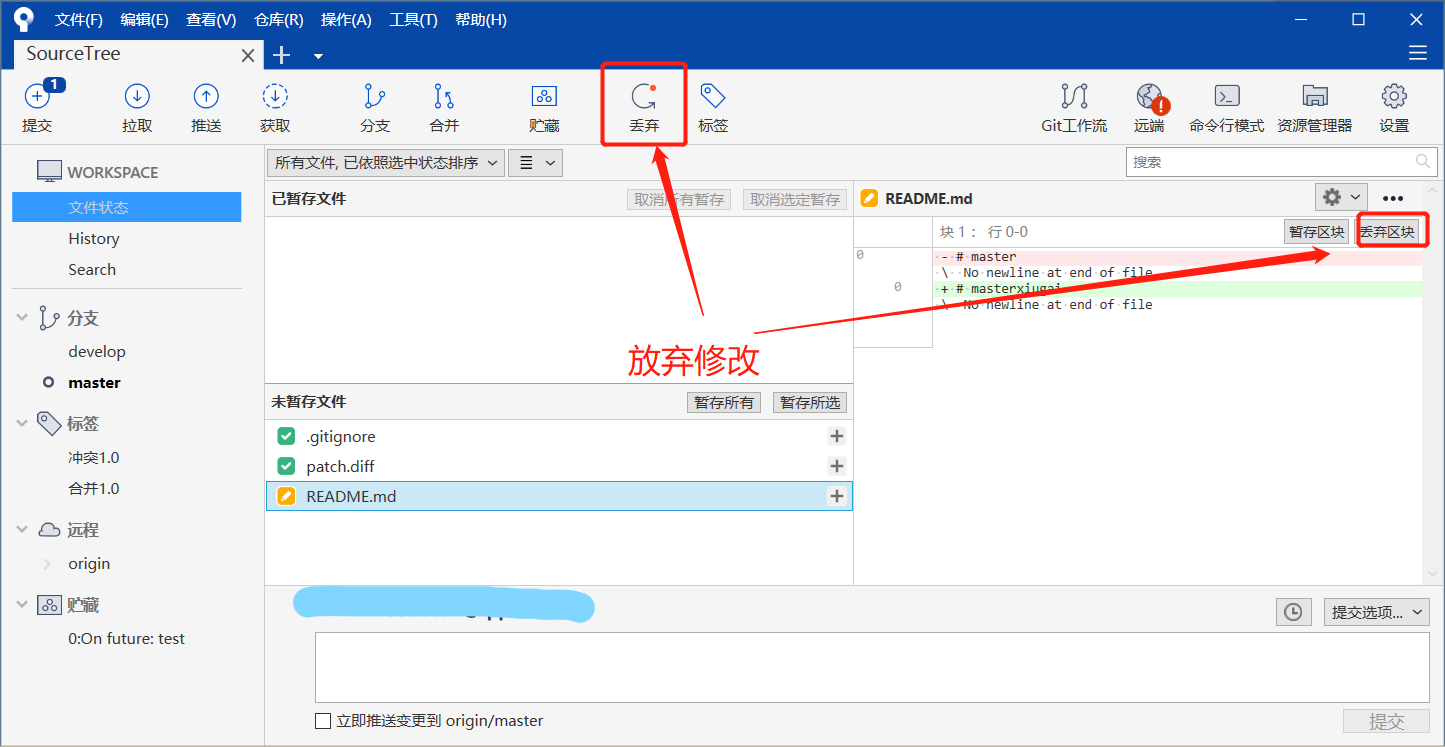Select 文件状态 in the sidebar

pos(127,207)
